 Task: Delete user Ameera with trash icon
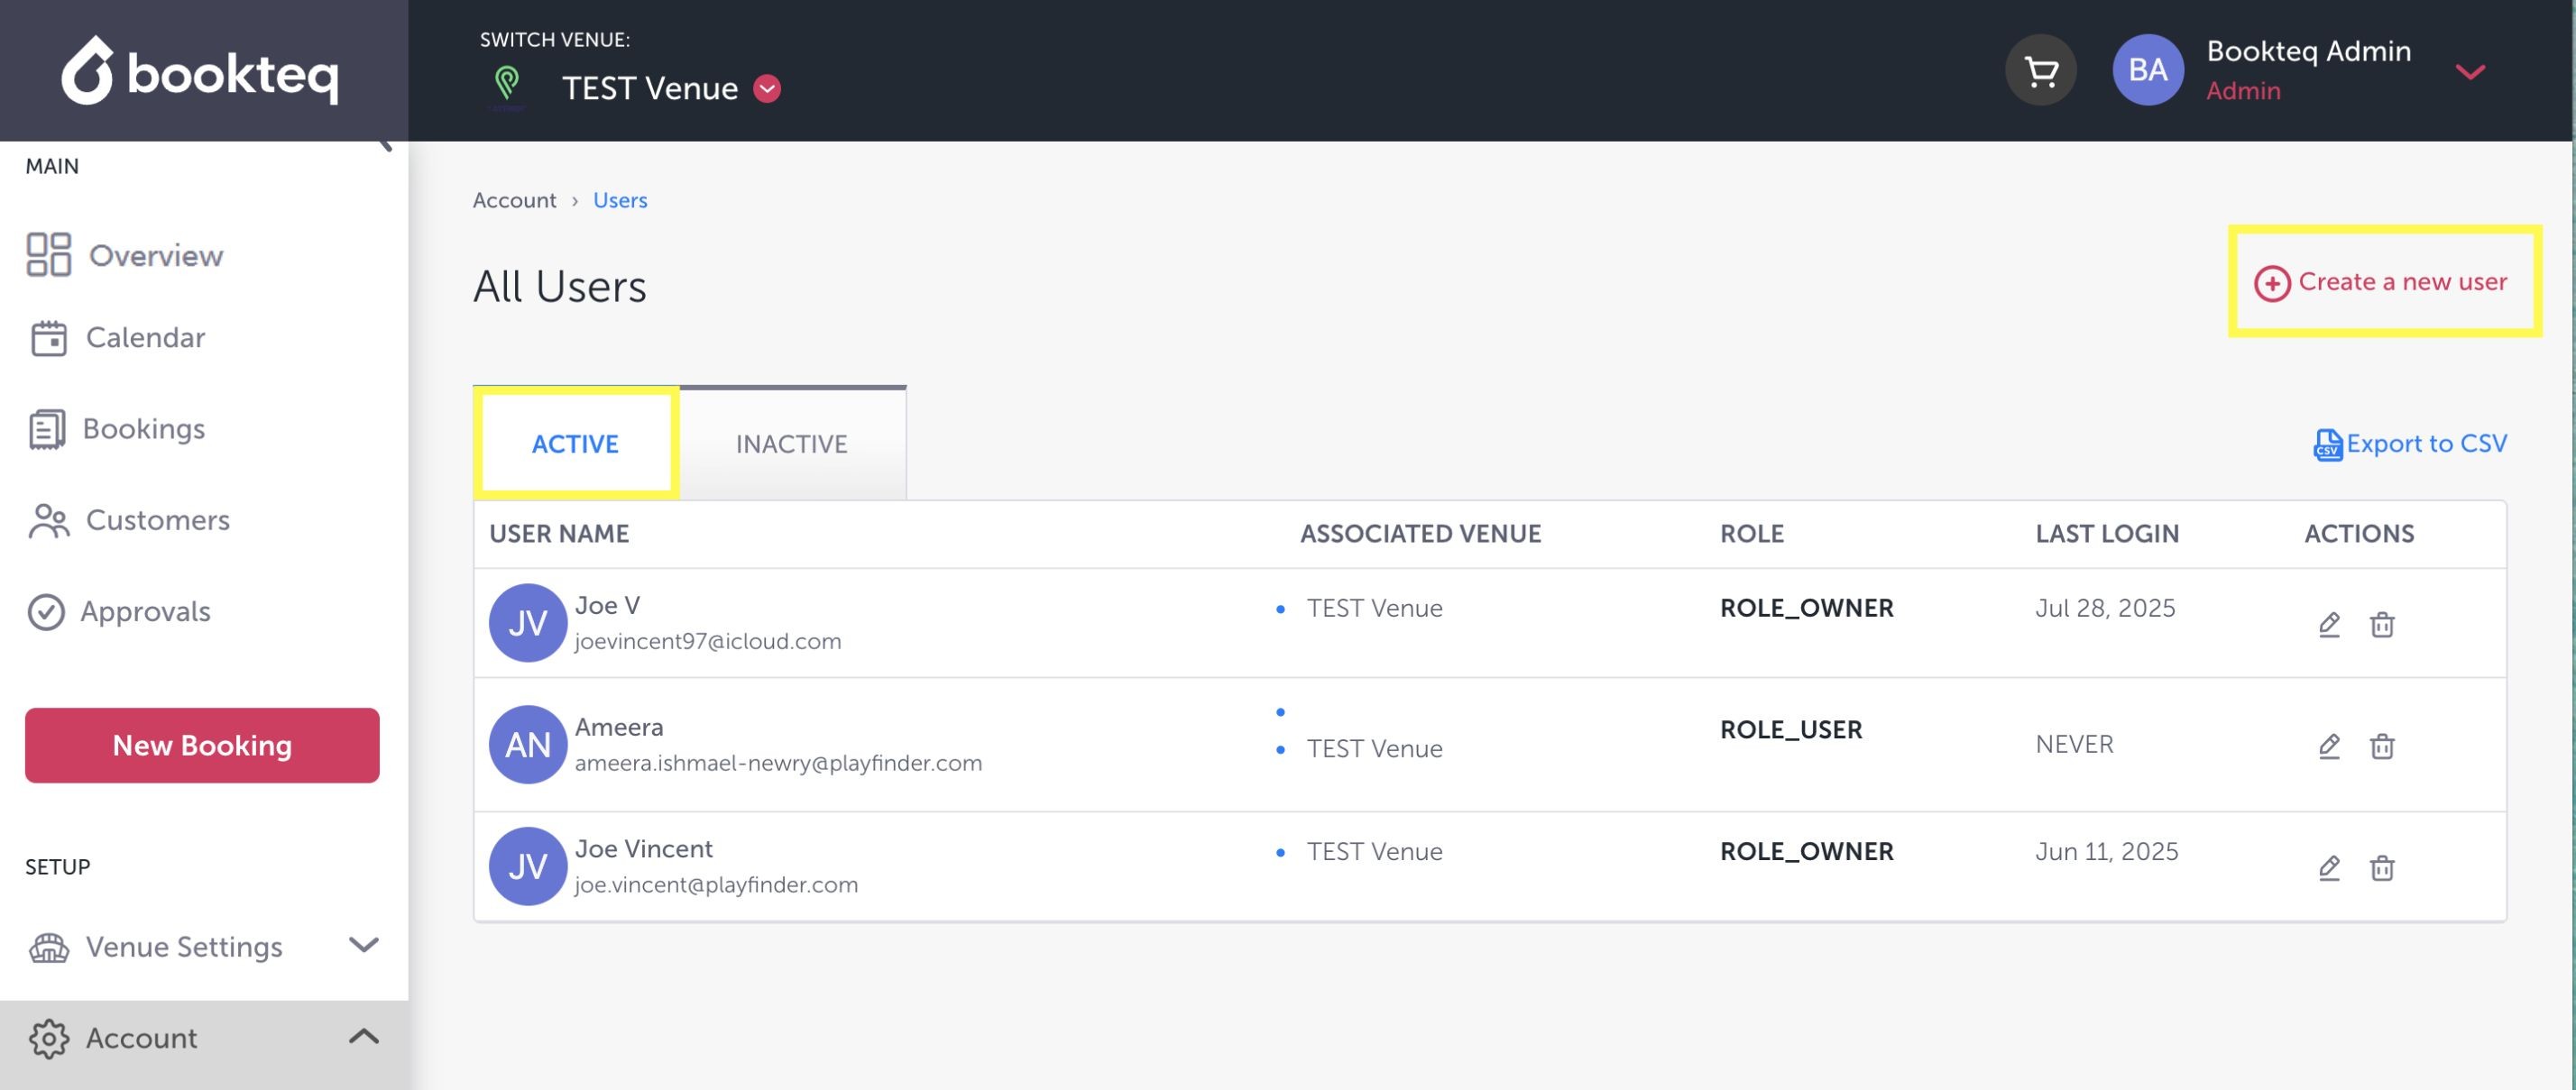[x=2382, y=746]
